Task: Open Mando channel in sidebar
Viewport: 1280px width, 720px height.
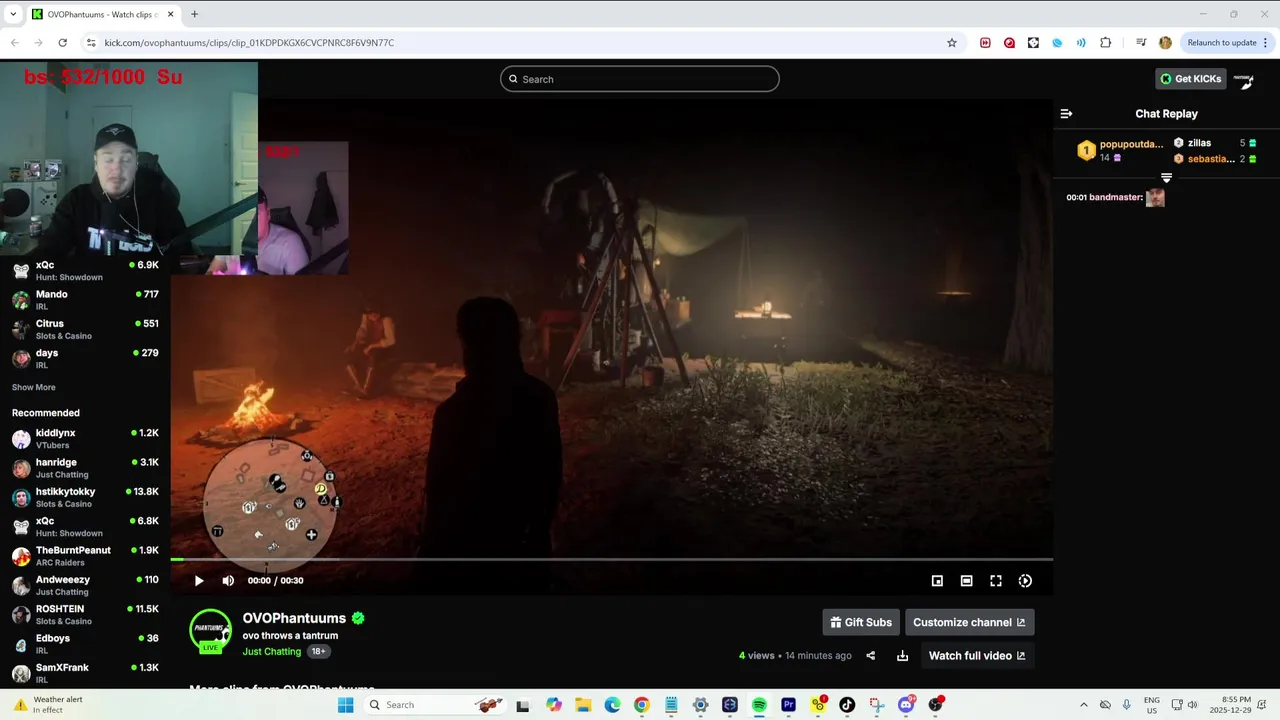Action: [85, 300]
